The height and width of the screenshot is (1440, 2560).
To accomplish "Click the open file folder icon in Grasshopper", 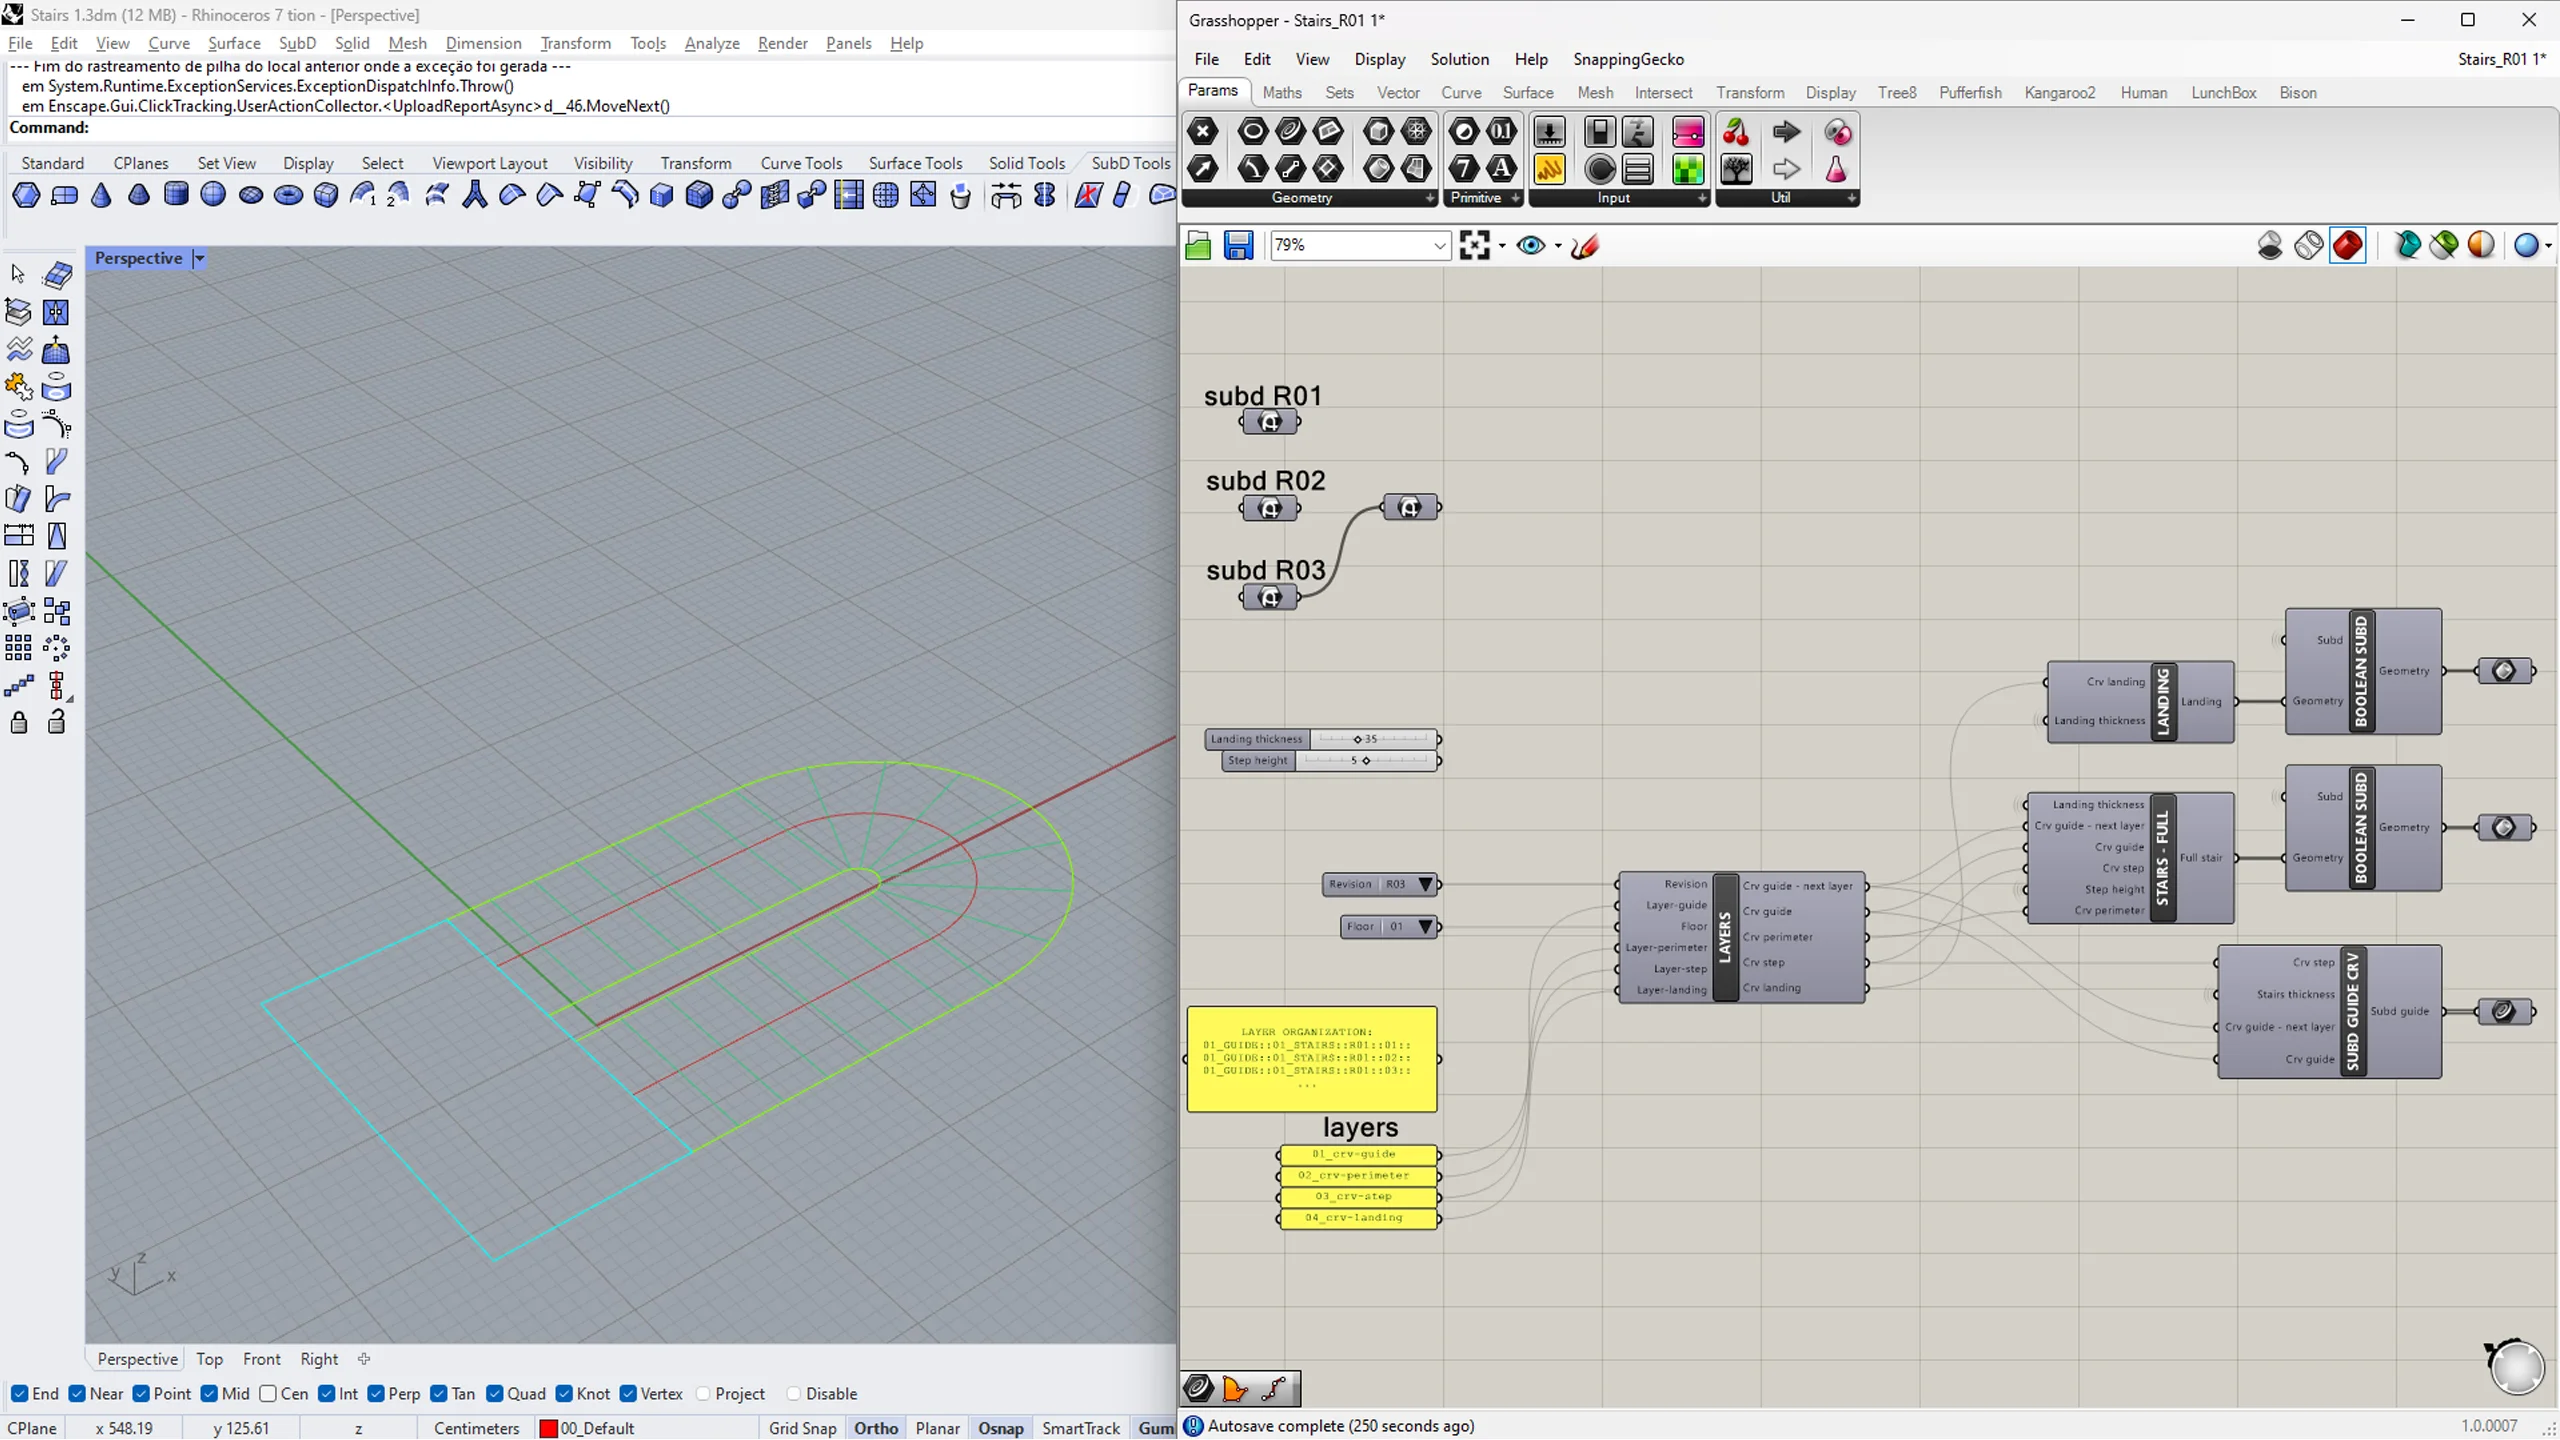I will click(1198, 245).
